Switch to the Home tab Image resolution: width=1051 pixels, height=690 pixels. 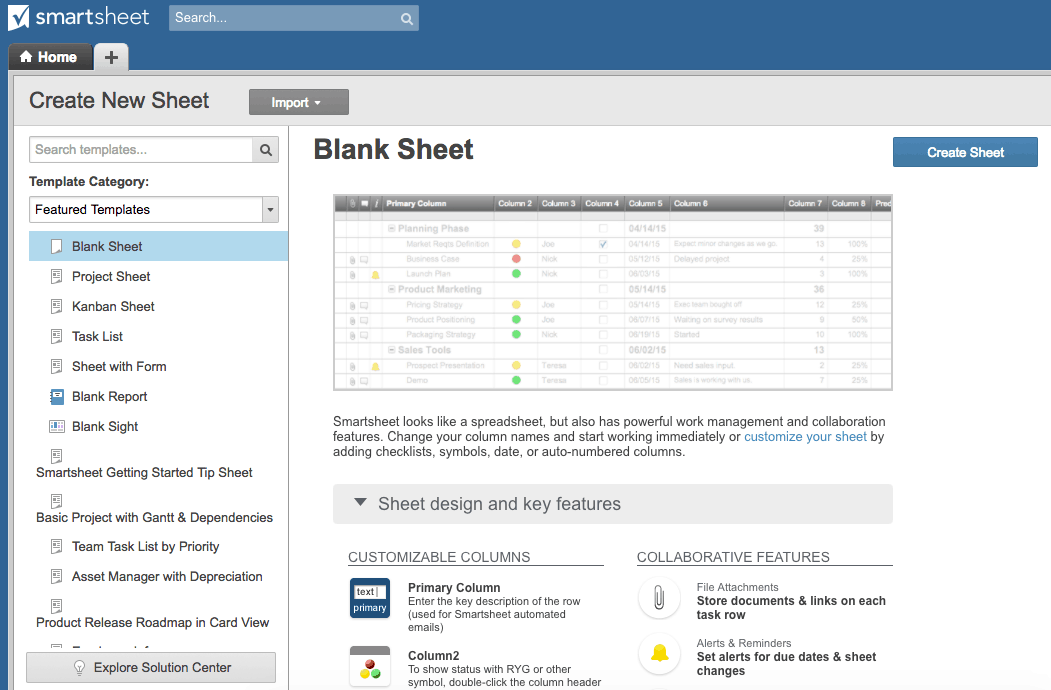point(49,57)
